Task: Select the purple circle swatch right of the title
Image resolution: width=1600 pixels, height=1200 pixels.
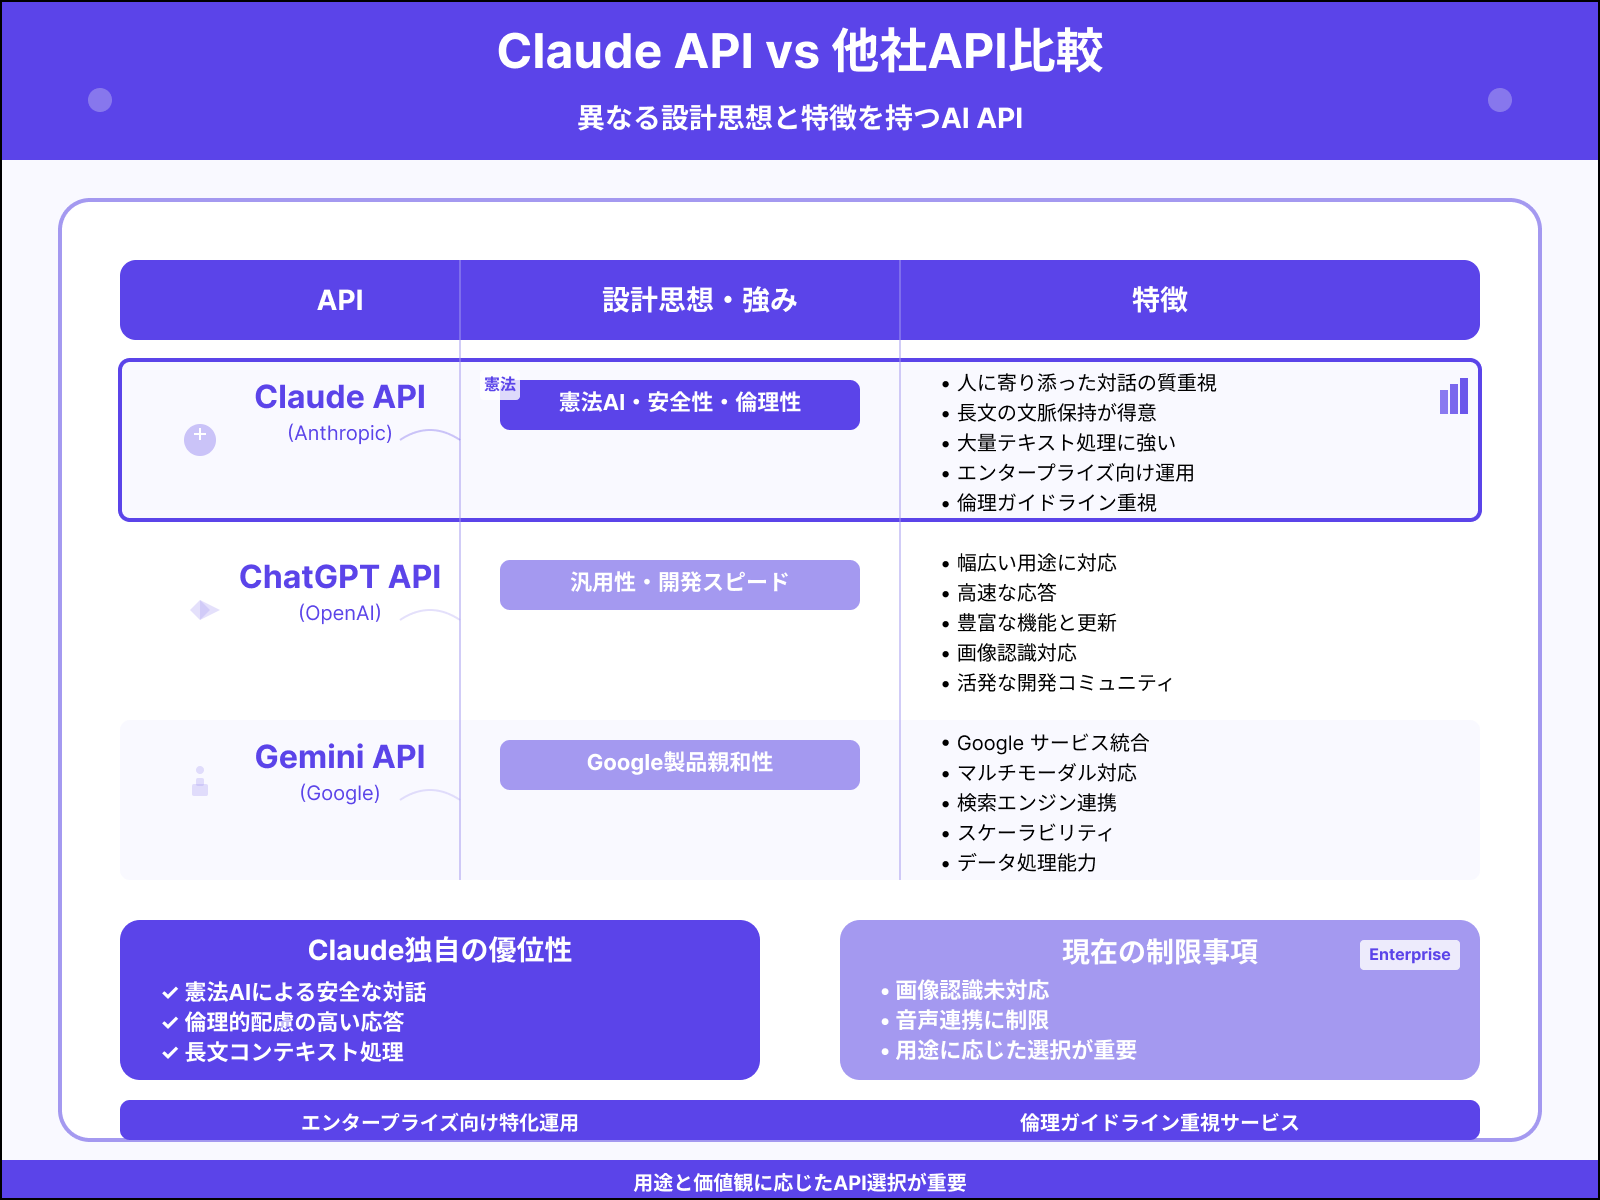Action: (1498, 99)
